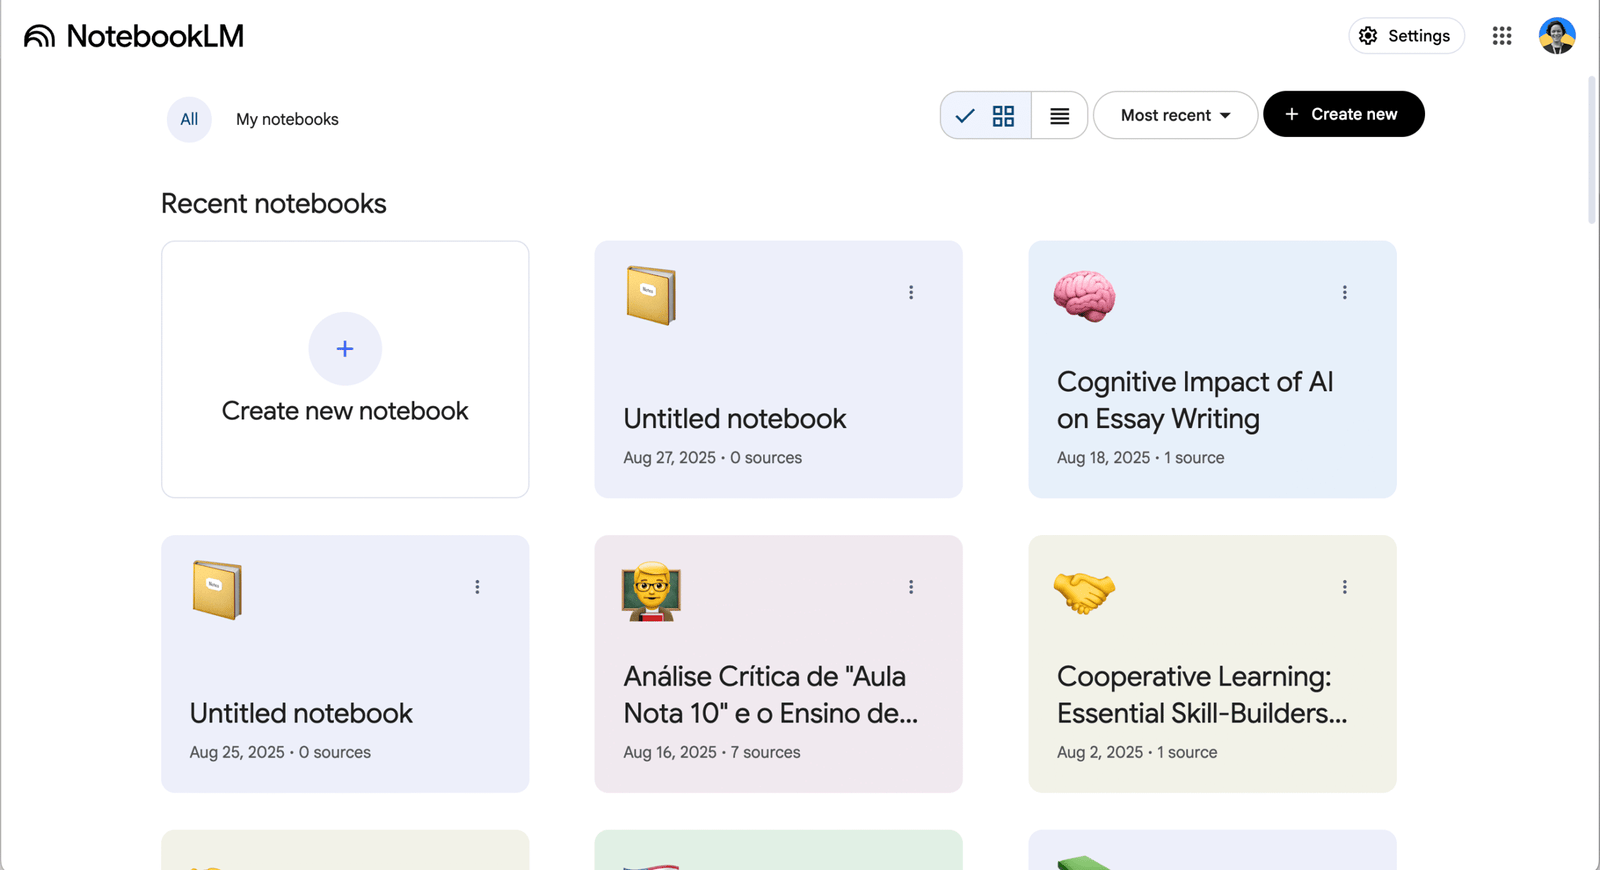Open the Google apps grid
Viewport: 1600px width, 870px height.
pyautogui.click(x=1501, y=36)
